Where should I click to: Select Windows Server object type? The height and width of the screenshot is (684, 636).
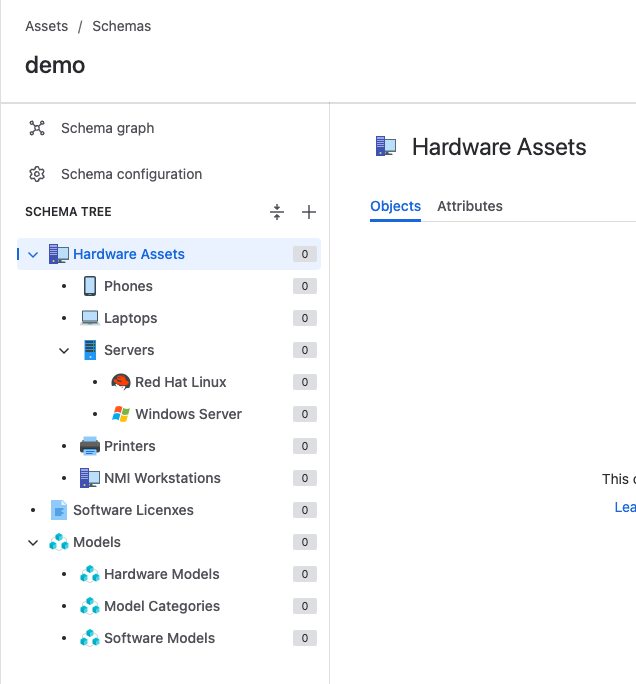point(188,414)
